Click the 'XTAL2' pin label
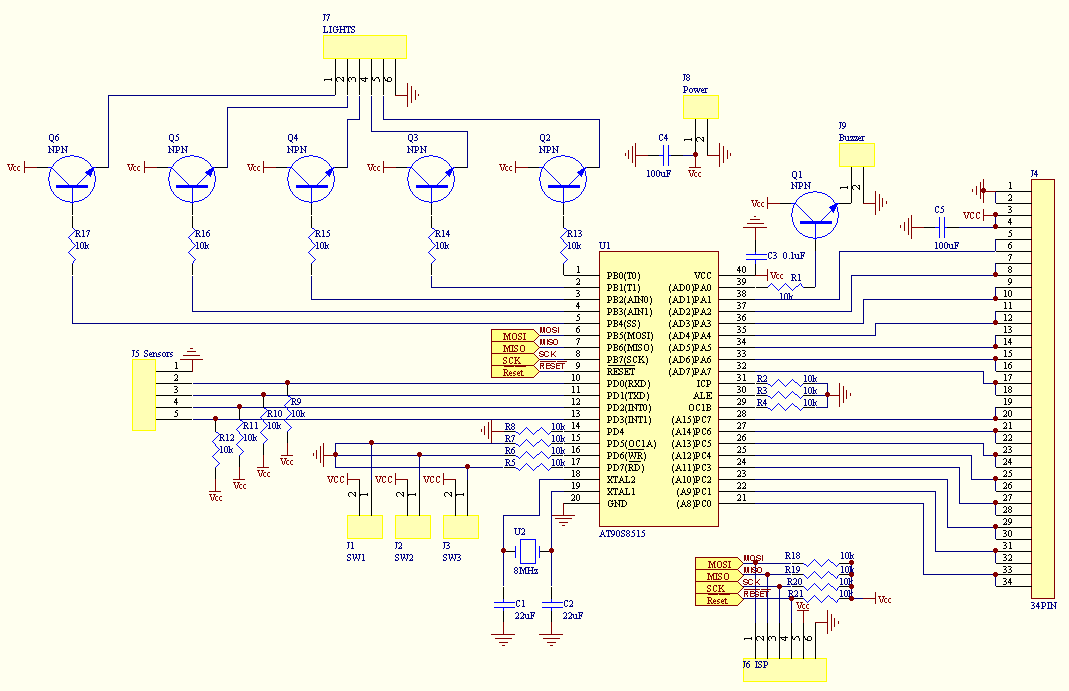 click(621, 479)
